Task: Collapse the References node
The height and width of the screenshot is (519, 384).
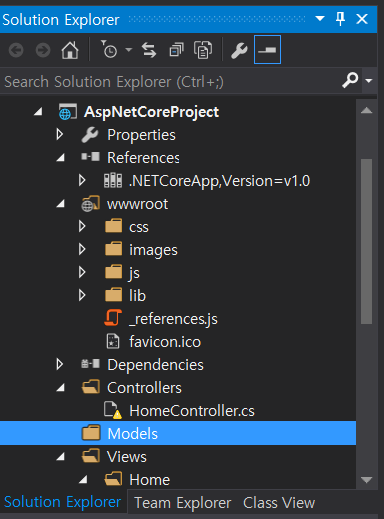Action: [60, 158]
